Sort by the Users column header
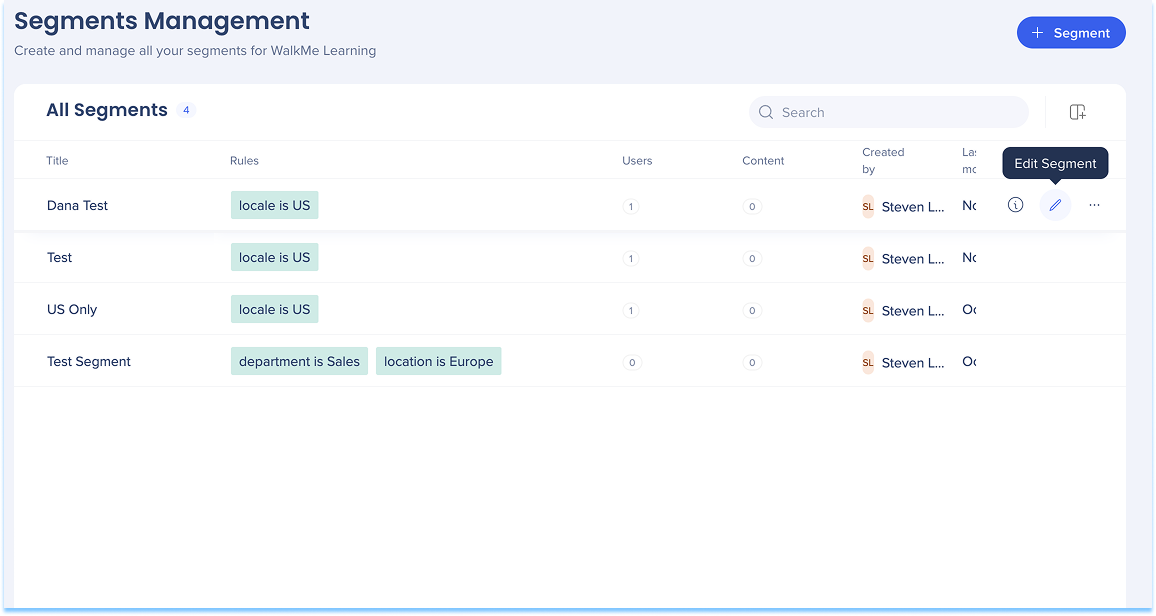This screenshot has width=1156, height=616. pos(637,160)
